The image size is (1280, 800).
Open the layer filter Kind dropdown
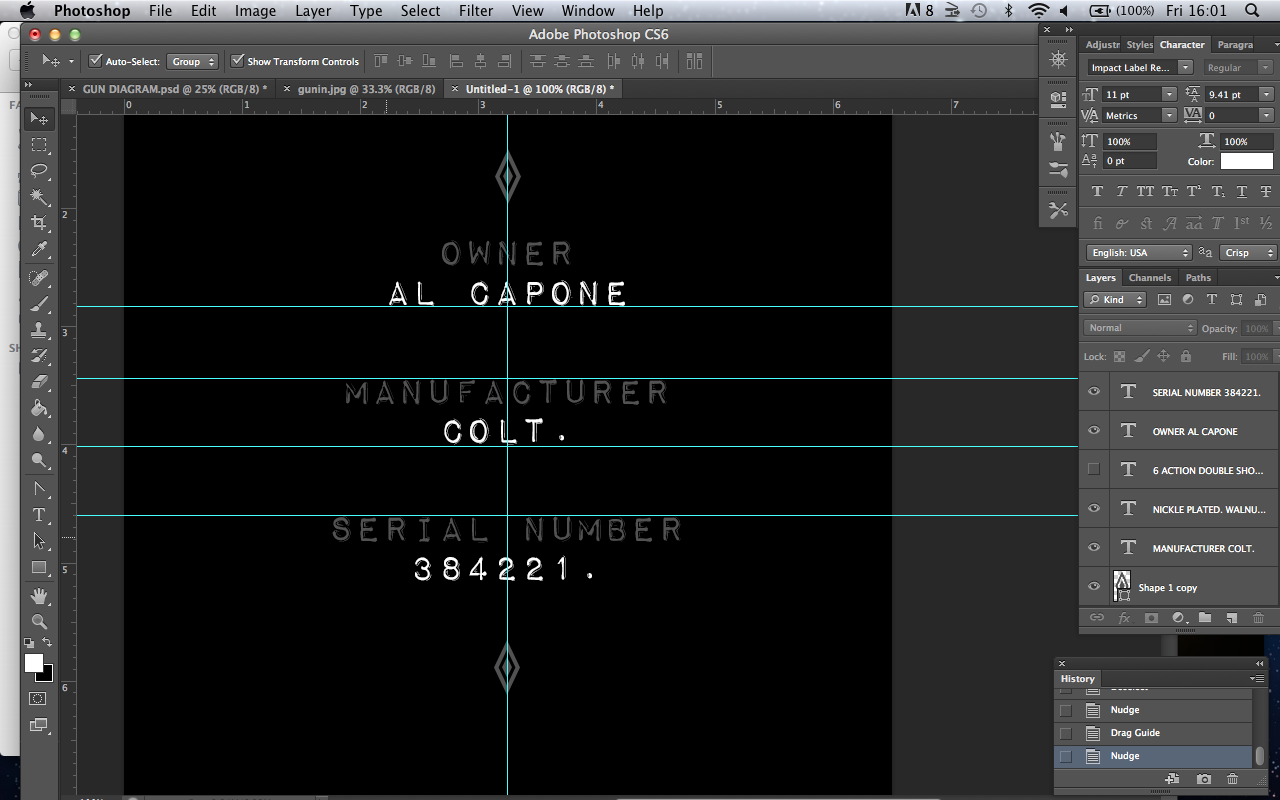[1117, 300]
